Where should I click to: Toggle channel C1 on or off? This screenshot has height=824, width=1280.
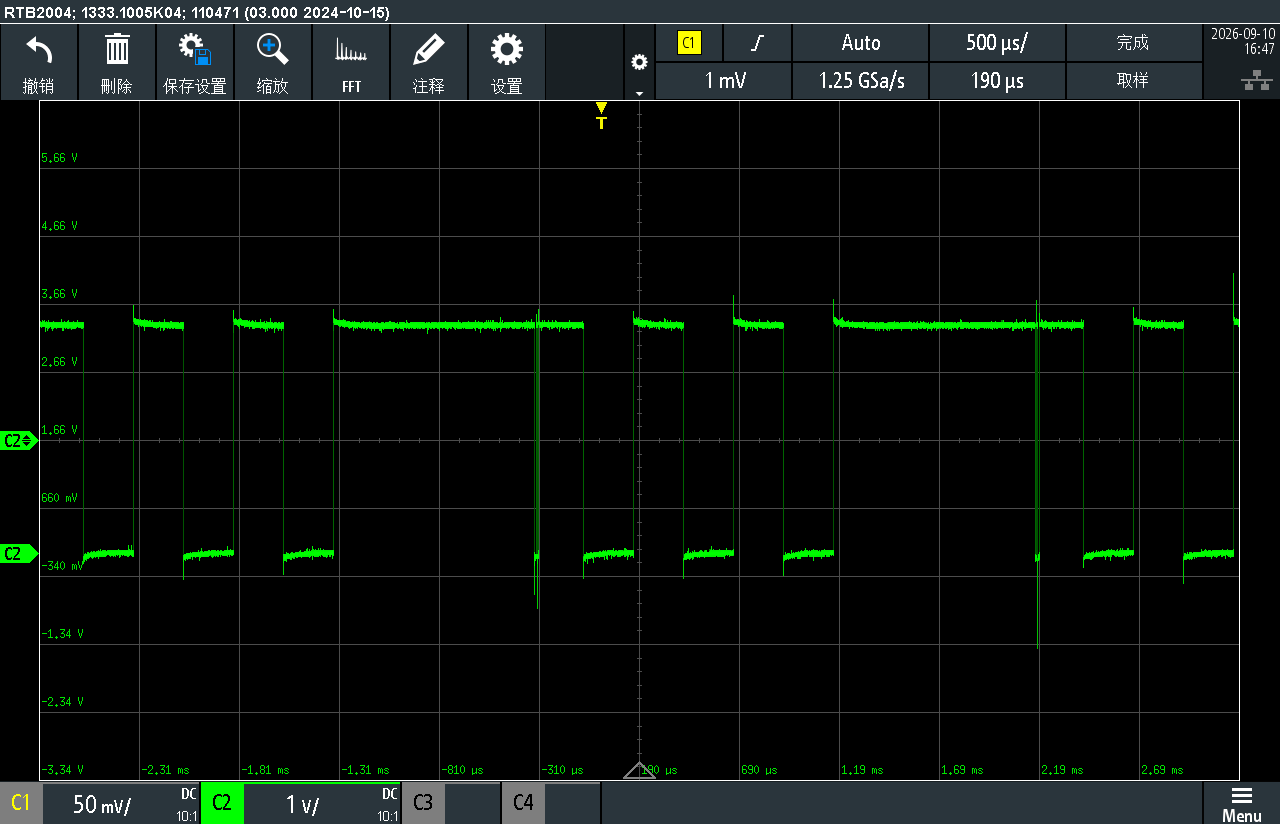[21, 803]
